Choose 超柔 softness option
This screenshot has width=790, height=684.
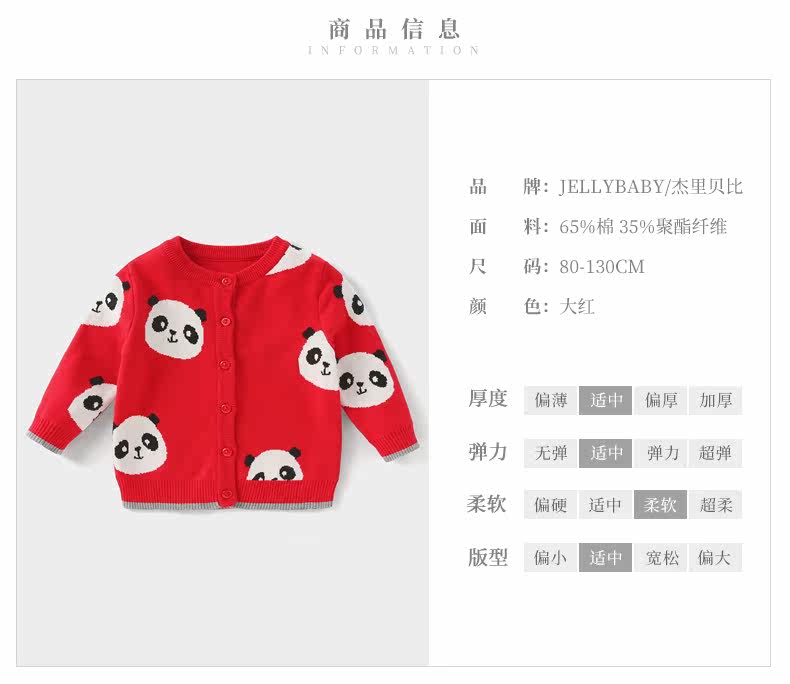(715, 504)
